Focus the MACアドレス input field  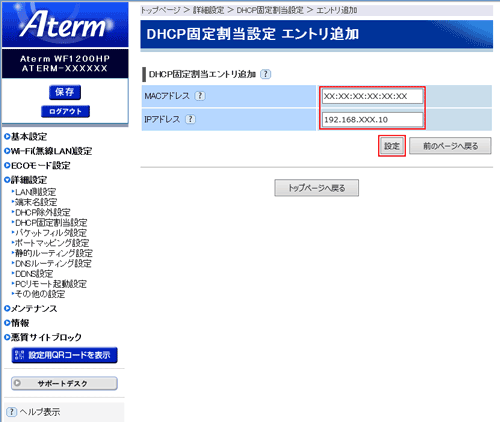point(372,96)
